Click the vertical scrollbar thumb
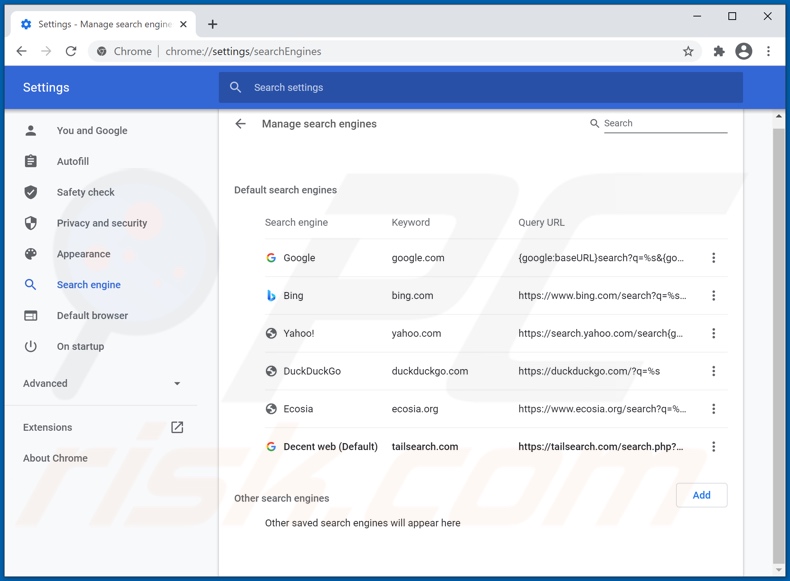Screen dimensions: 790x581 (778, 346)
